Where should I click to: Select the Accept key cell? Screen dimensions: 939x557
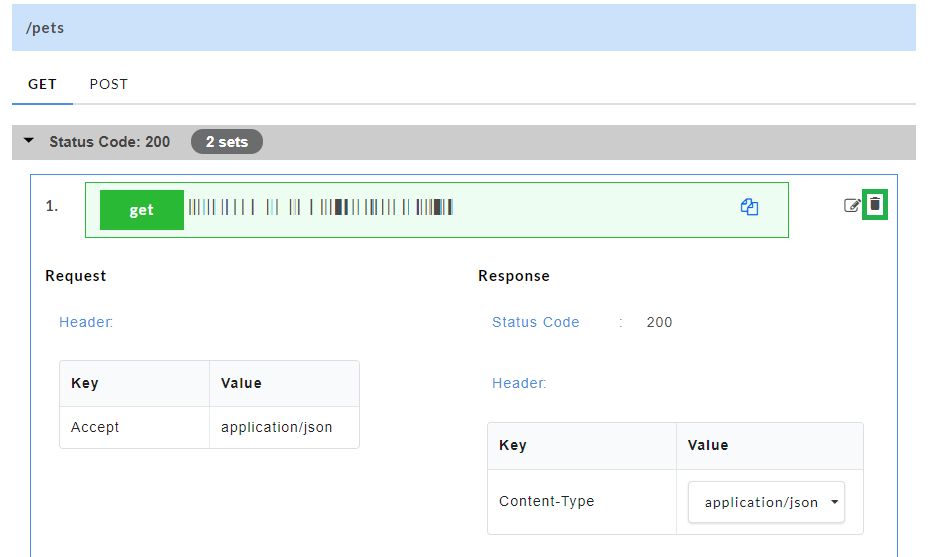click(x=95, y=427)
